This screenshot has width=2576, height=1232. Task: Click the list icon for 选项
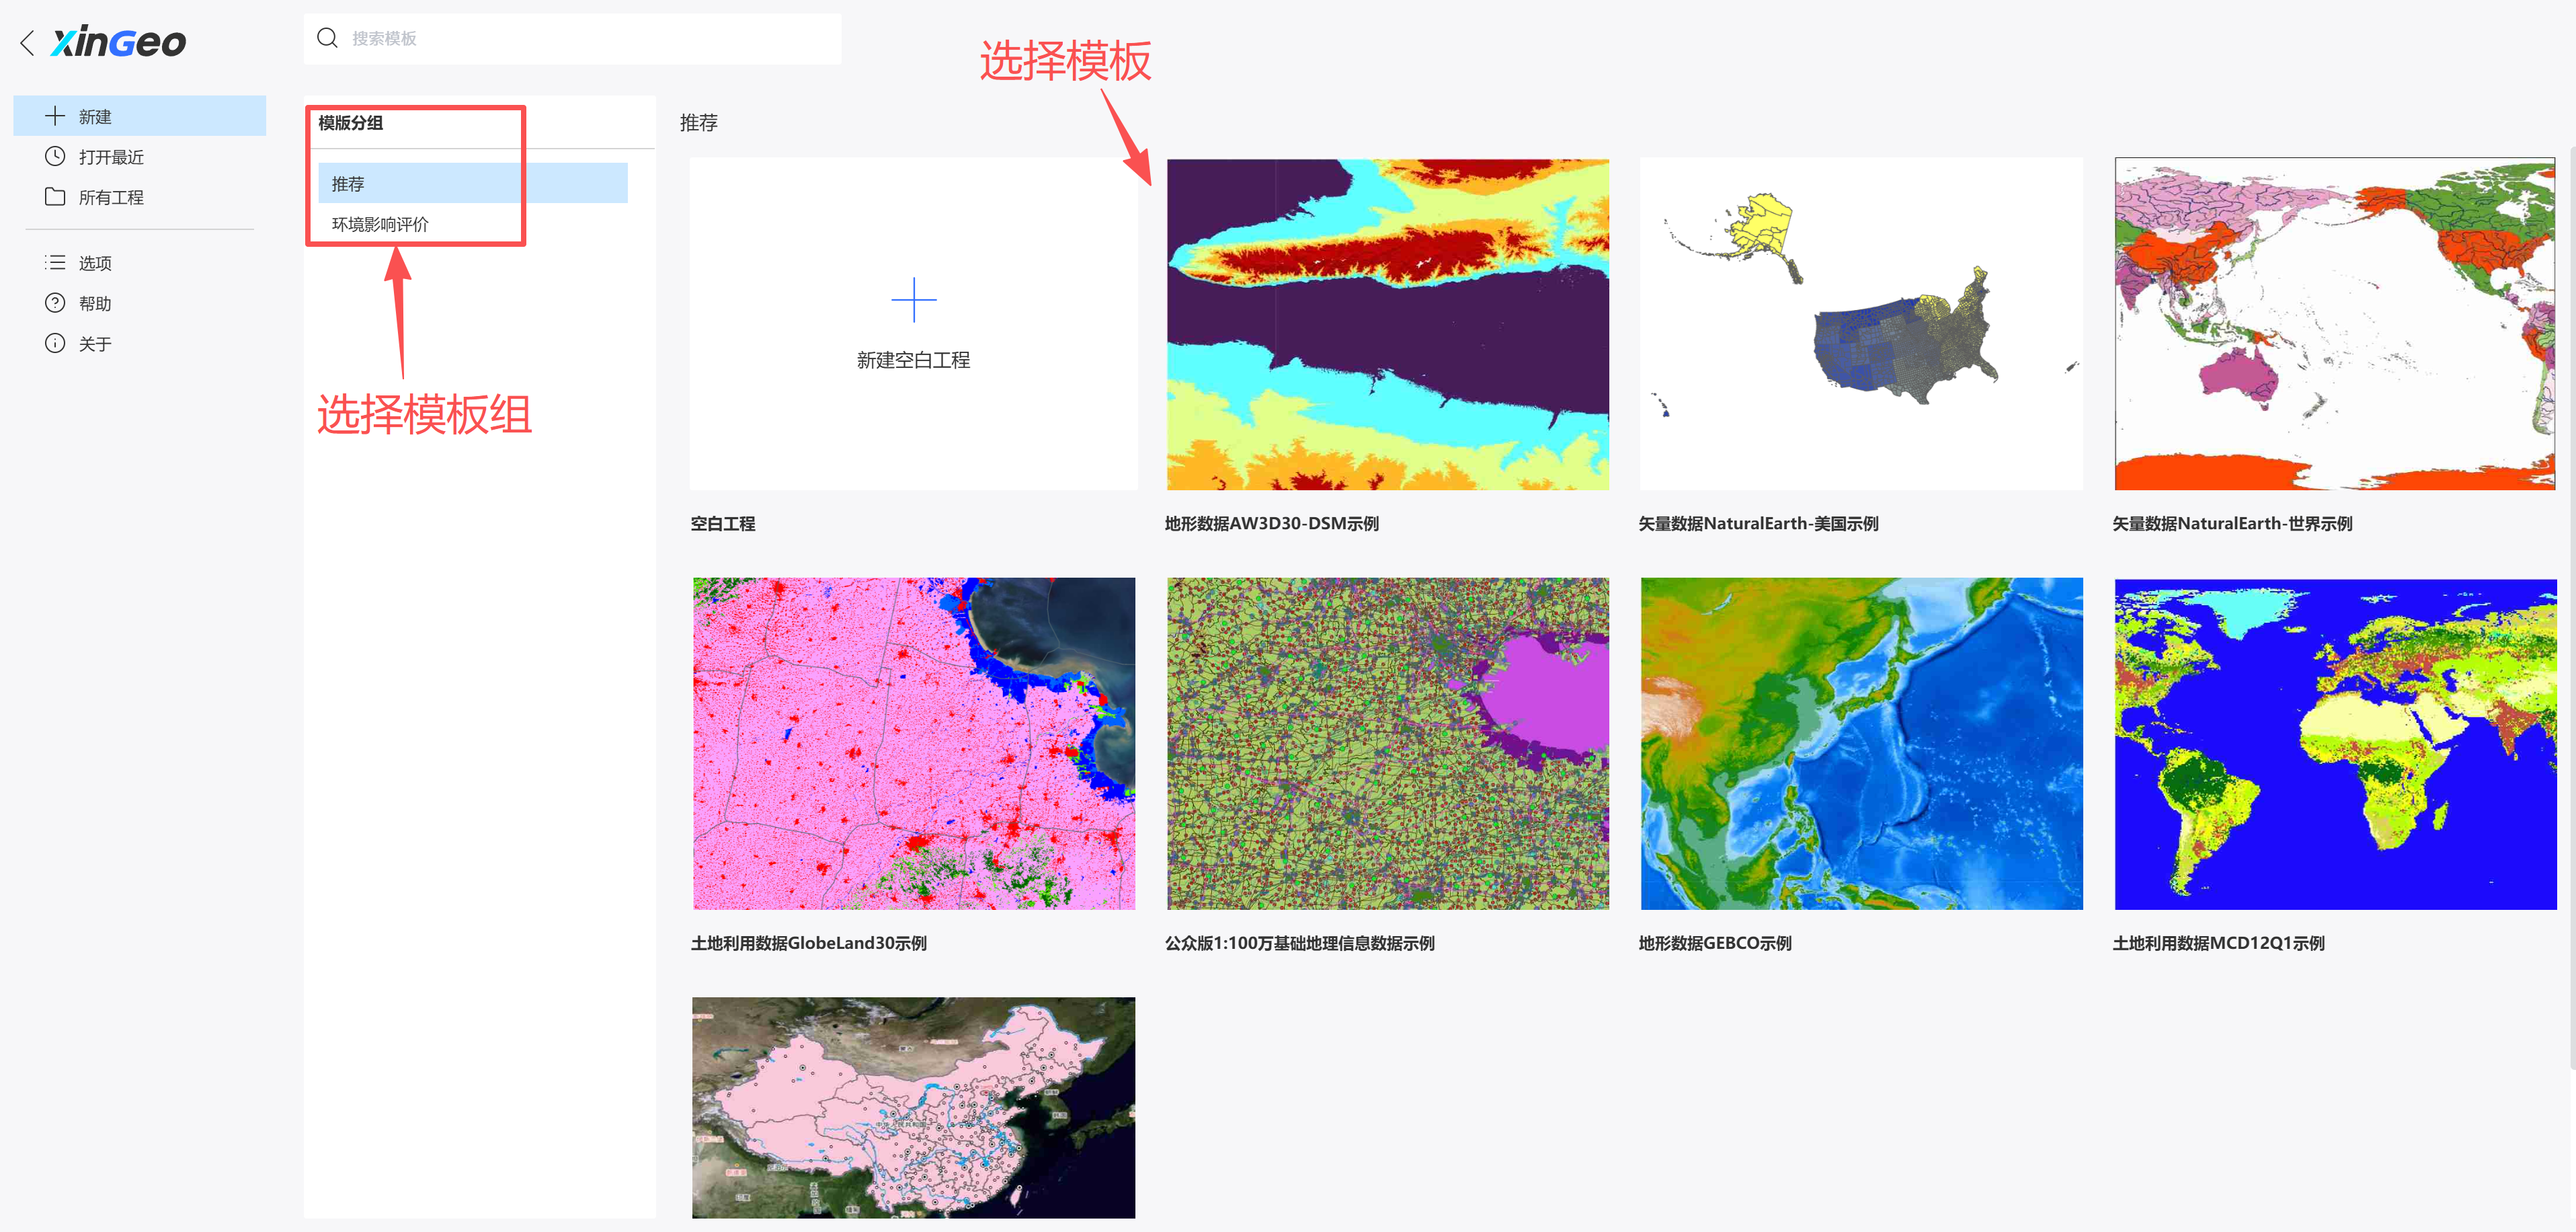tap(55, 262)
